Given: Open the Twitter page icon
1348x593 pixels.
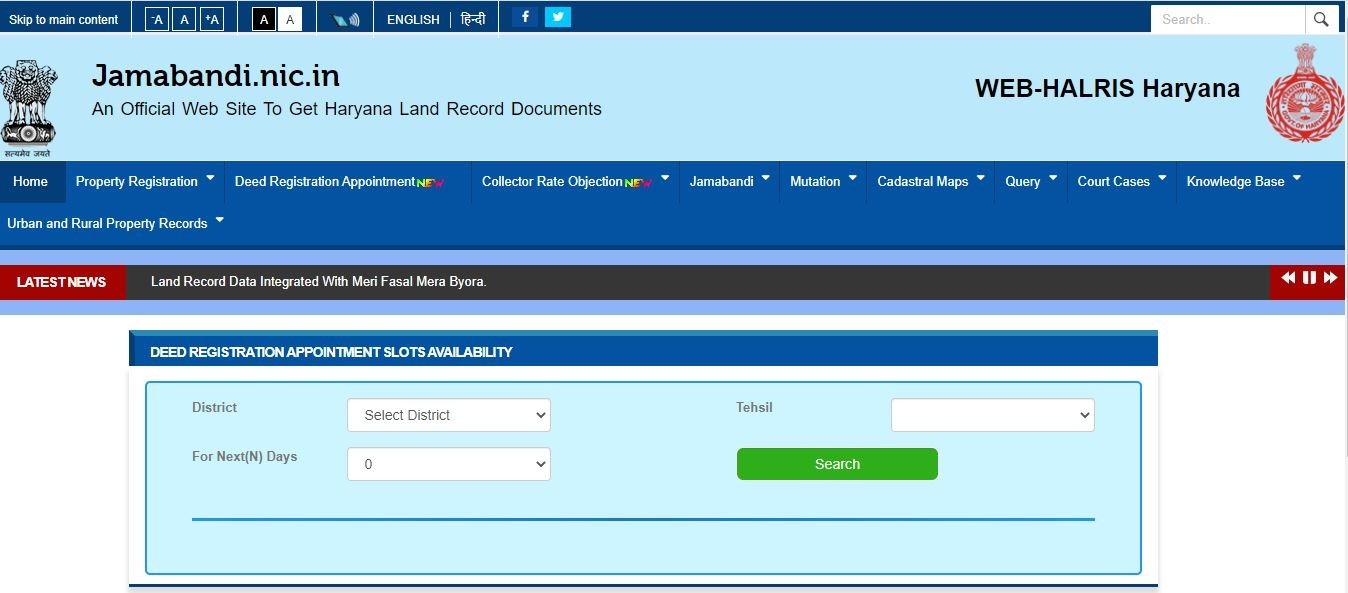Looking at the screenshot, I should [x=558, y=17].
